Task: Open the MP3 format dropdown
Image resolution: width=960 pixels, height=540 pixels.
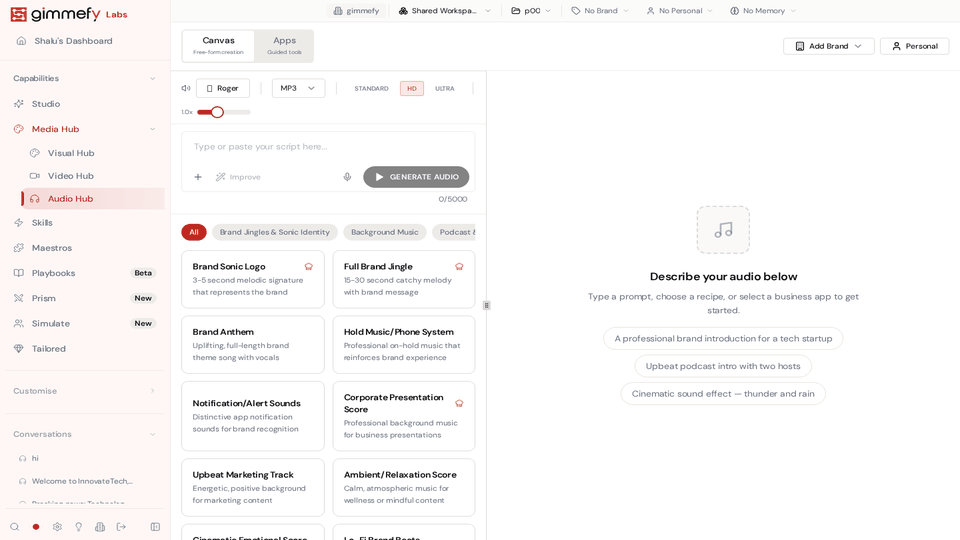Action: [x=298, y=88]
